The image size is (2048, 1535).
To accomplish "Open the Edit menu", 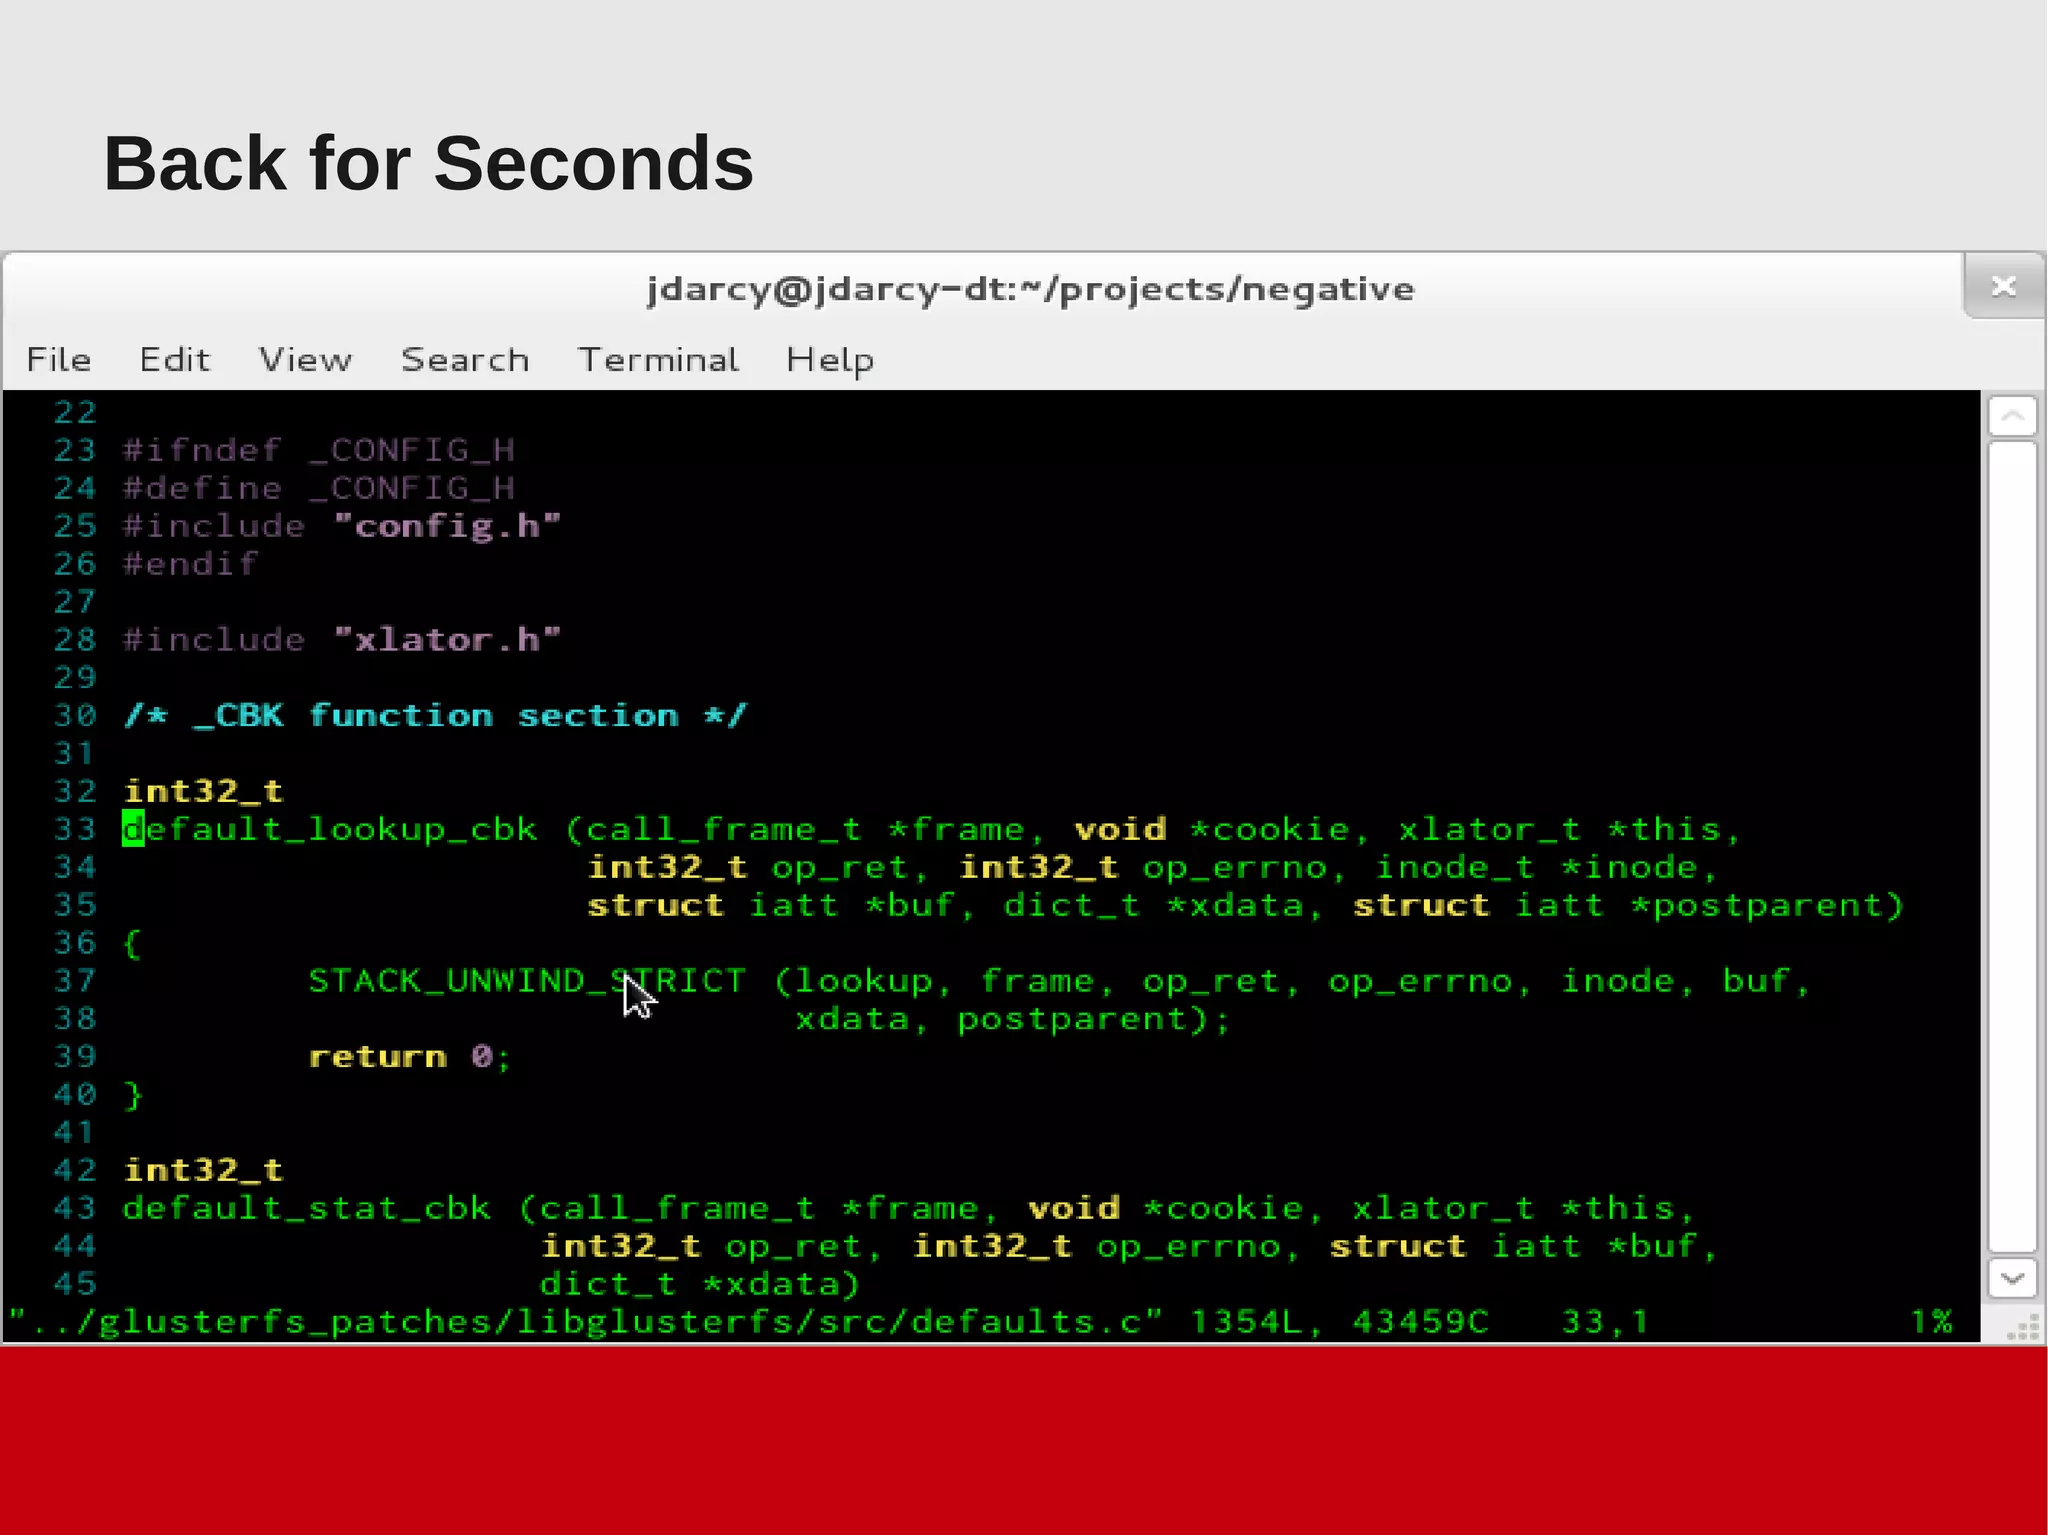I will point(175,360).
